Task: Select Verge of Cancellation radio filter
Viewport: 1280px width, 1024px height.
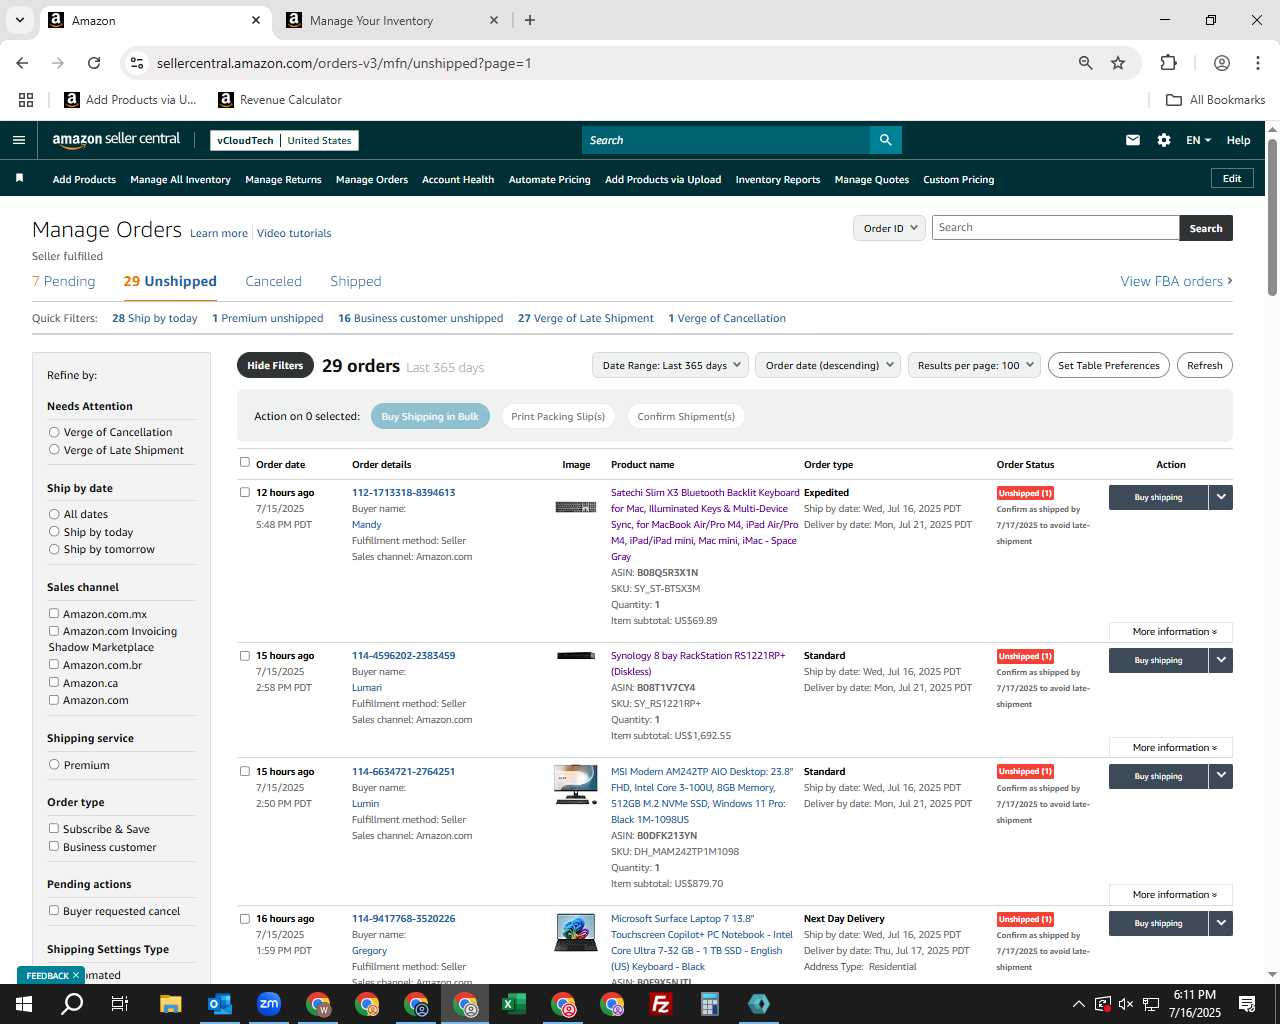Action: point(54,432)
